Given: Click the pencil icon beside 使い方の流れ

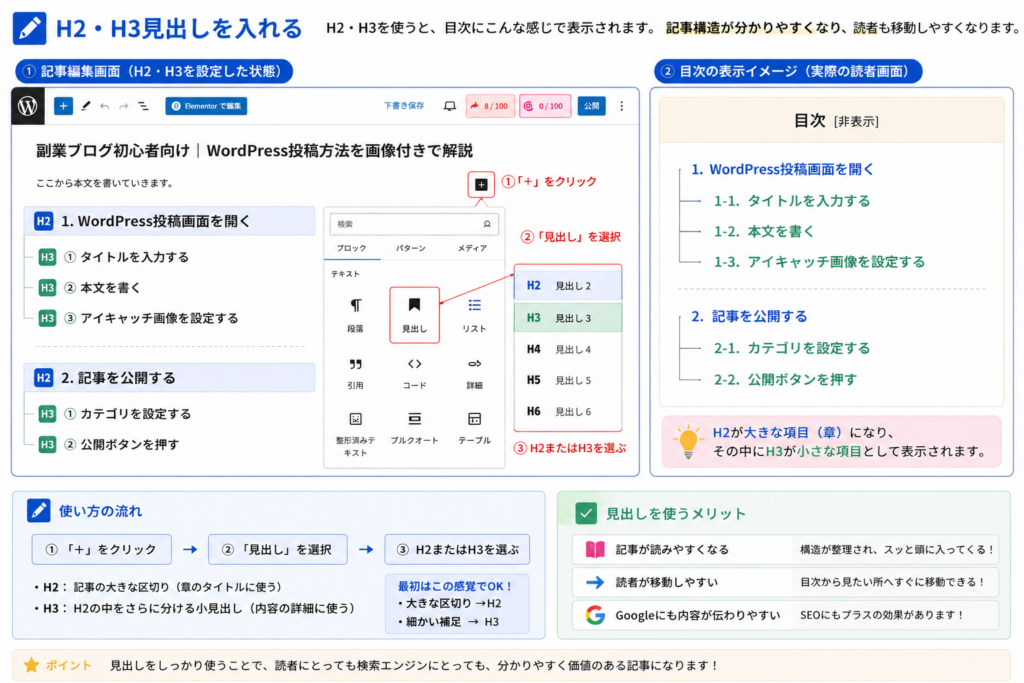Looking at the screenshot, I should (39, 511).
